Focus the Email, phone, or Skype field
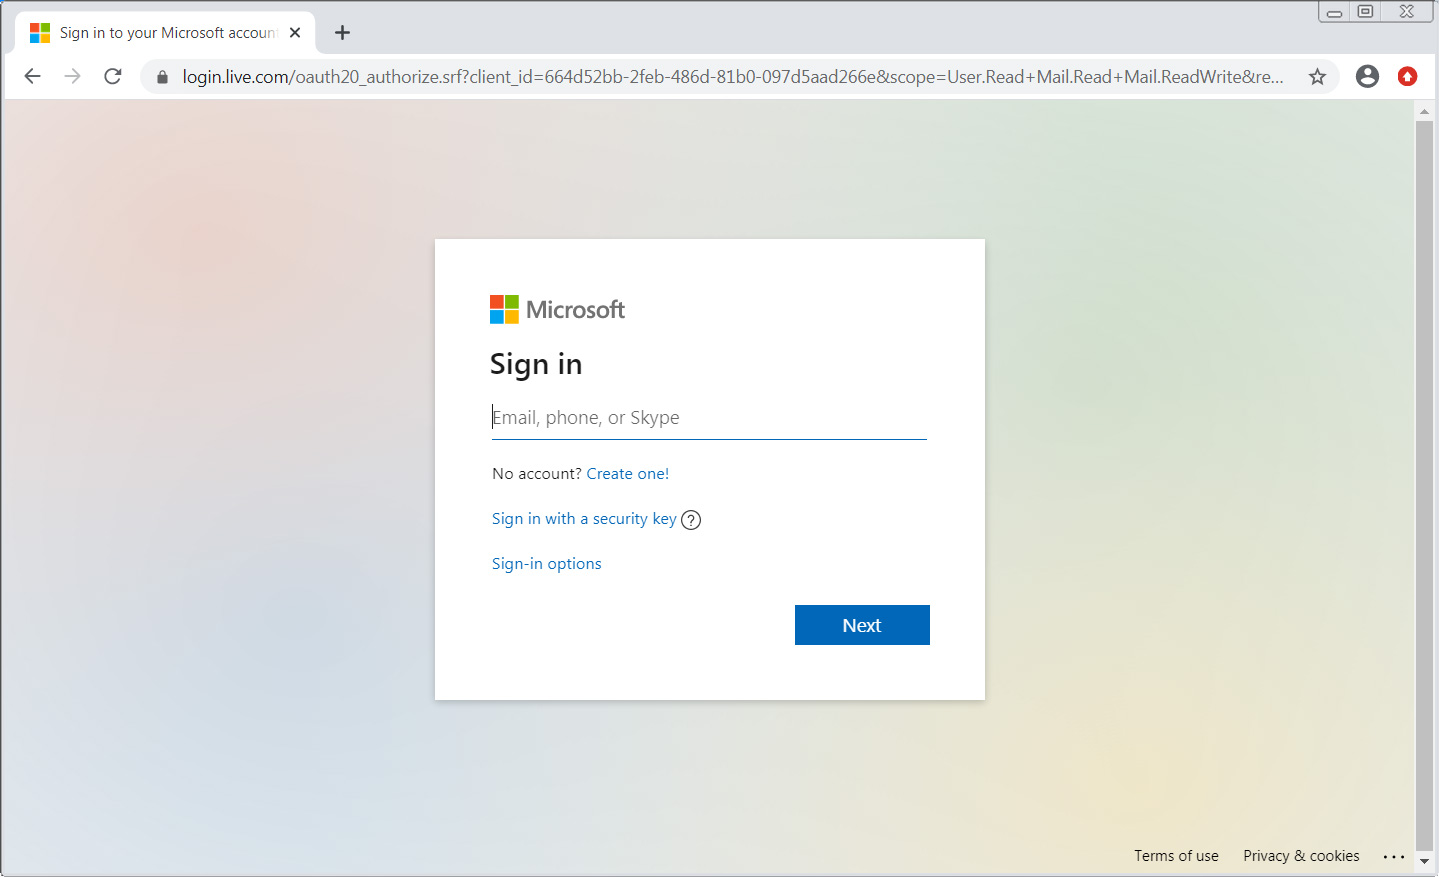Screen dimensions: 1439x877 [x=709, y=418]
